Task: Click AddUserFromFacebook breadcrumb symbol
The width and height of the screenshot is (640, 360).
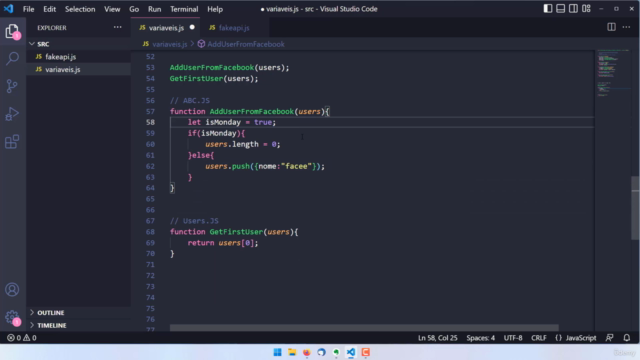Action: tap(246, 44)
